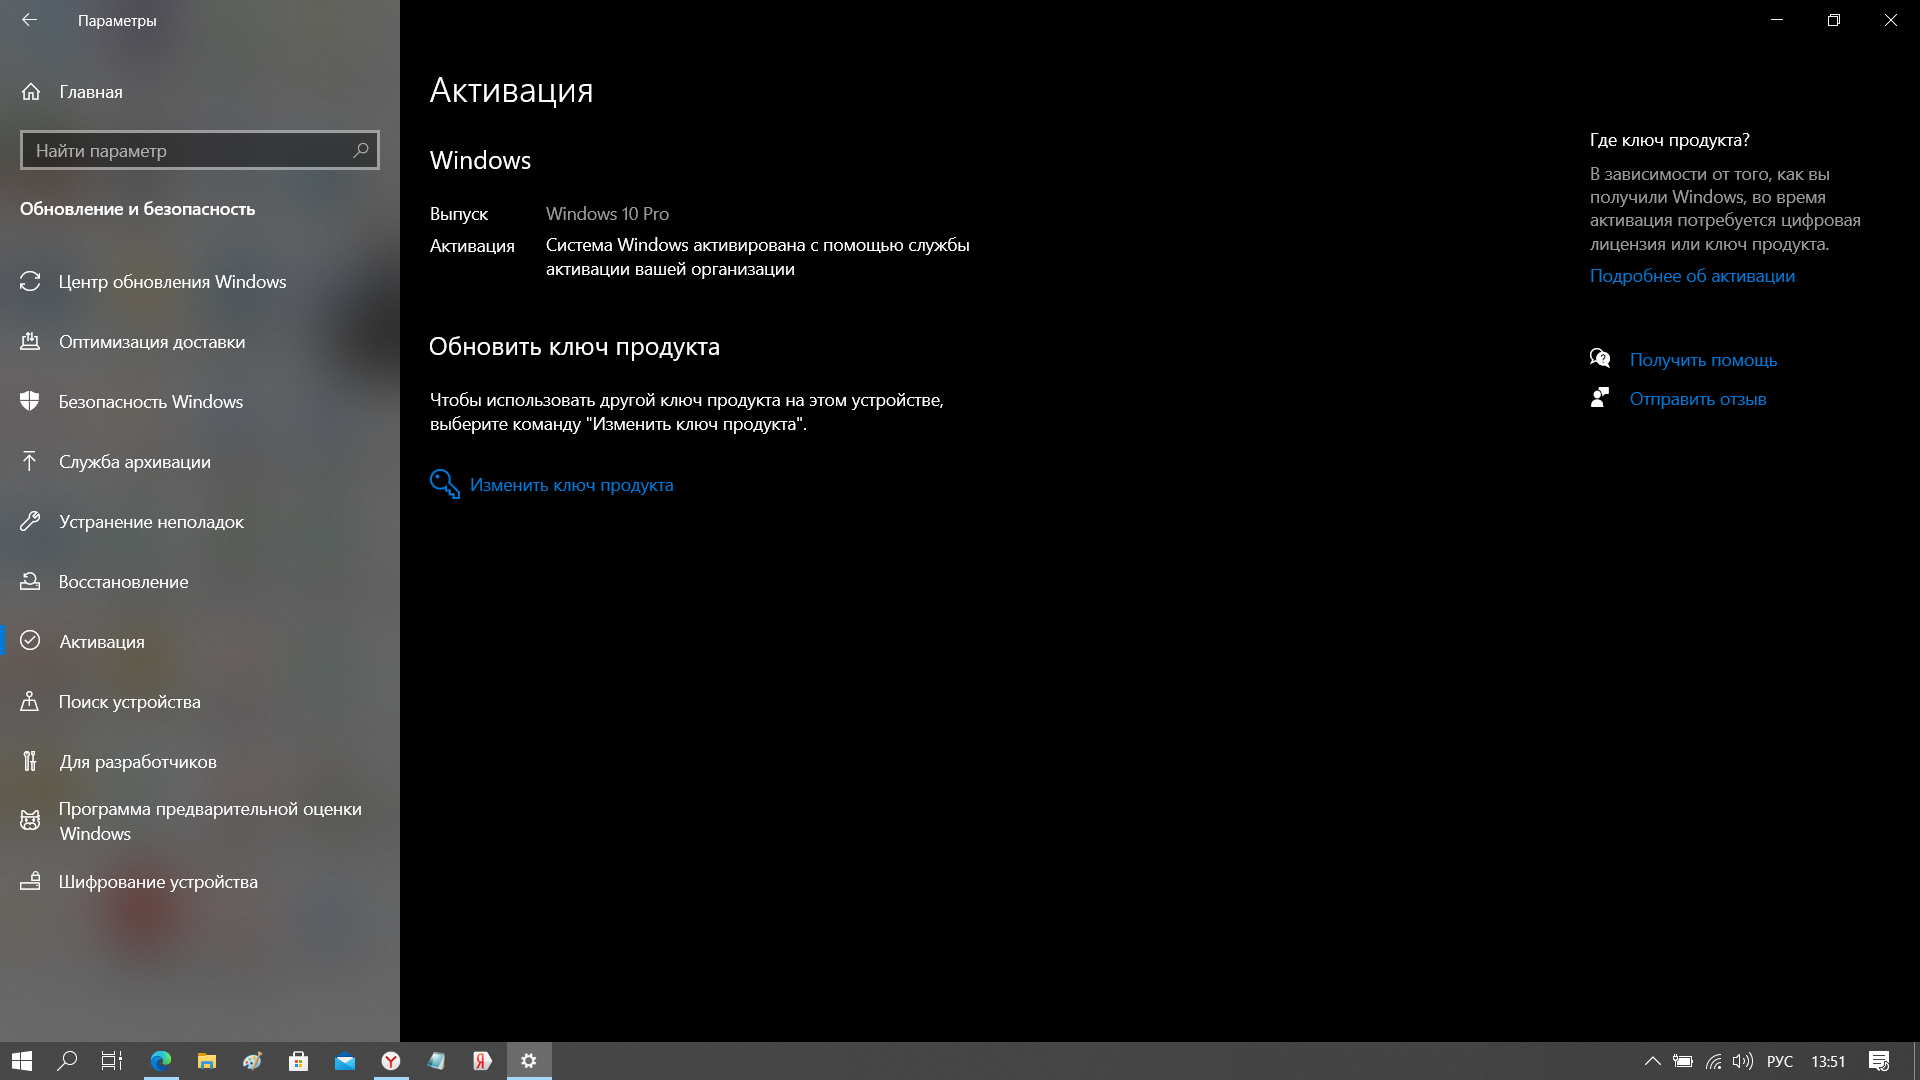Open the Windows Start menu
This screenshot has width=1920, height=1080.
[x=22, y=1061]
